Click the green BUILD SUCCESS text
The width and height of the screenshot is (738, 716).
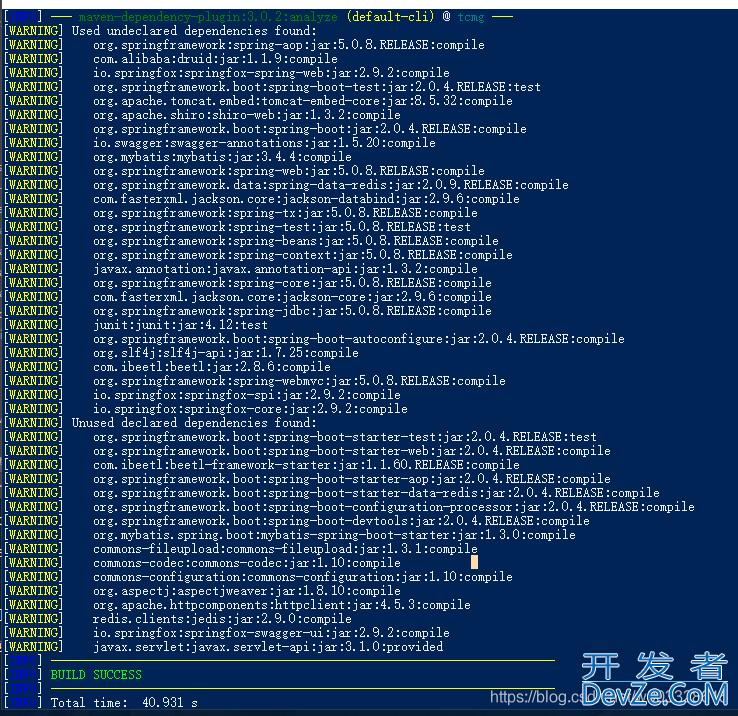click(96, 675)
